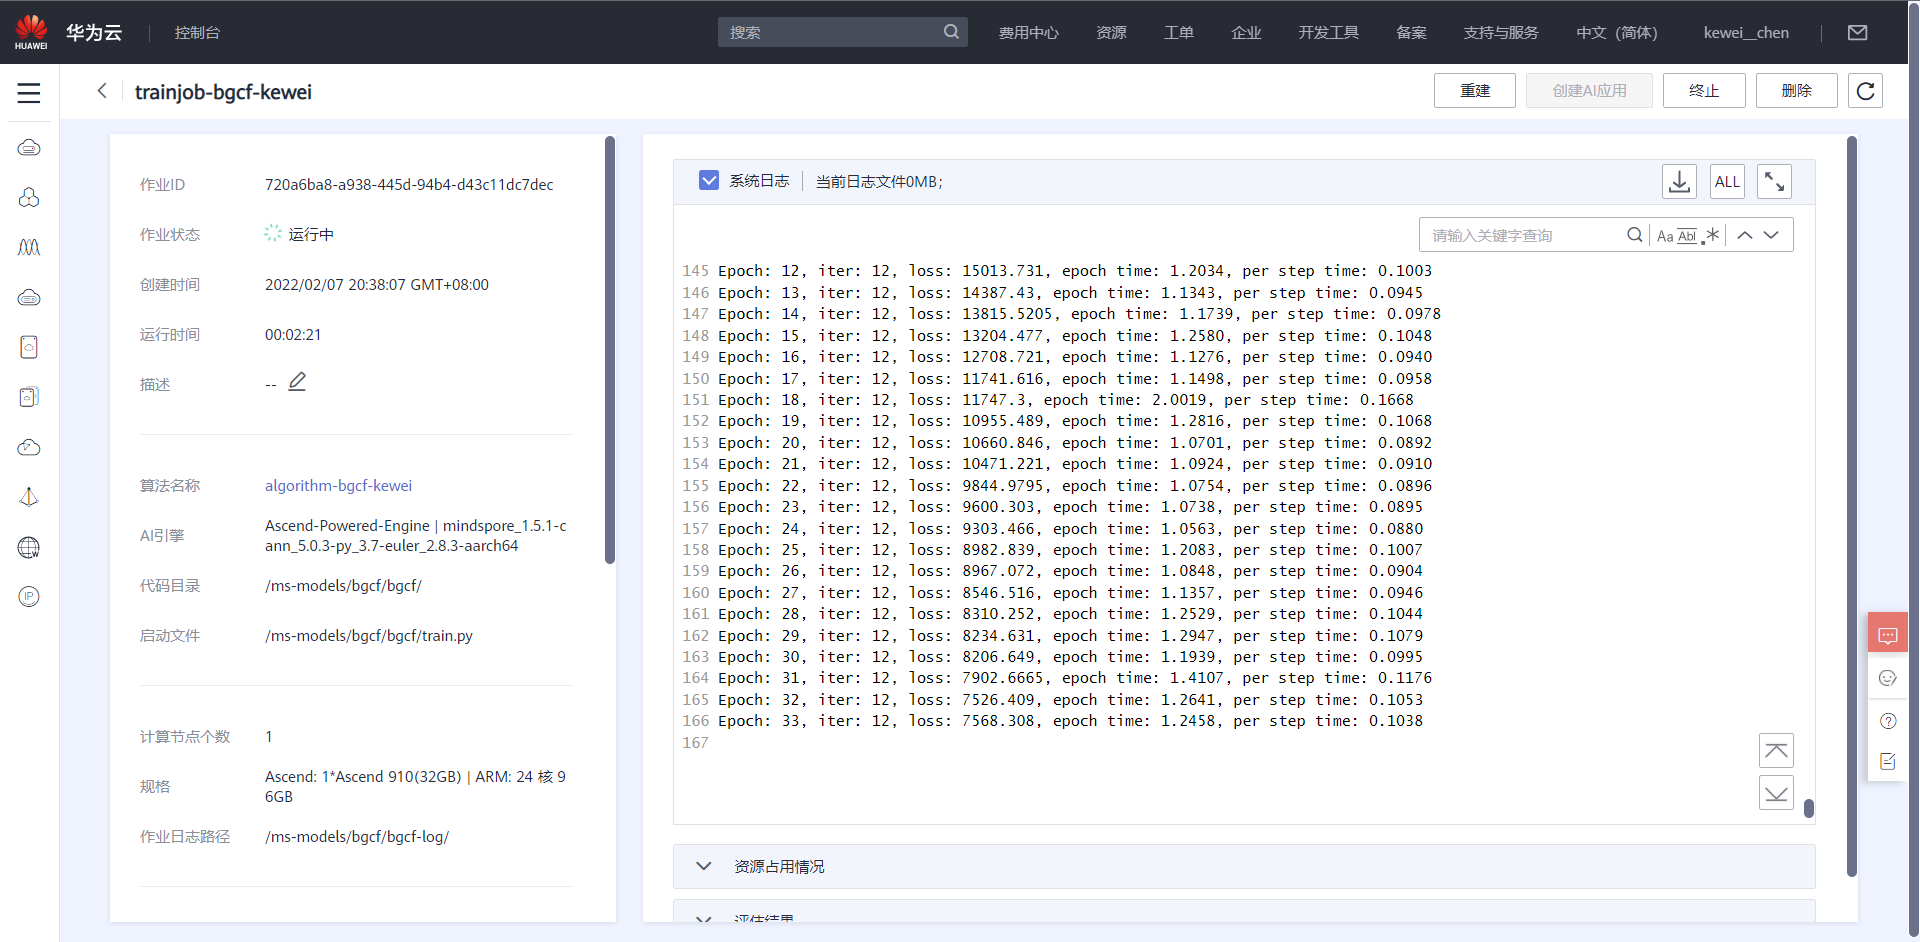Open 费用中心 menu
The width and height of the screenshot is (1920, 942).
1028,32
